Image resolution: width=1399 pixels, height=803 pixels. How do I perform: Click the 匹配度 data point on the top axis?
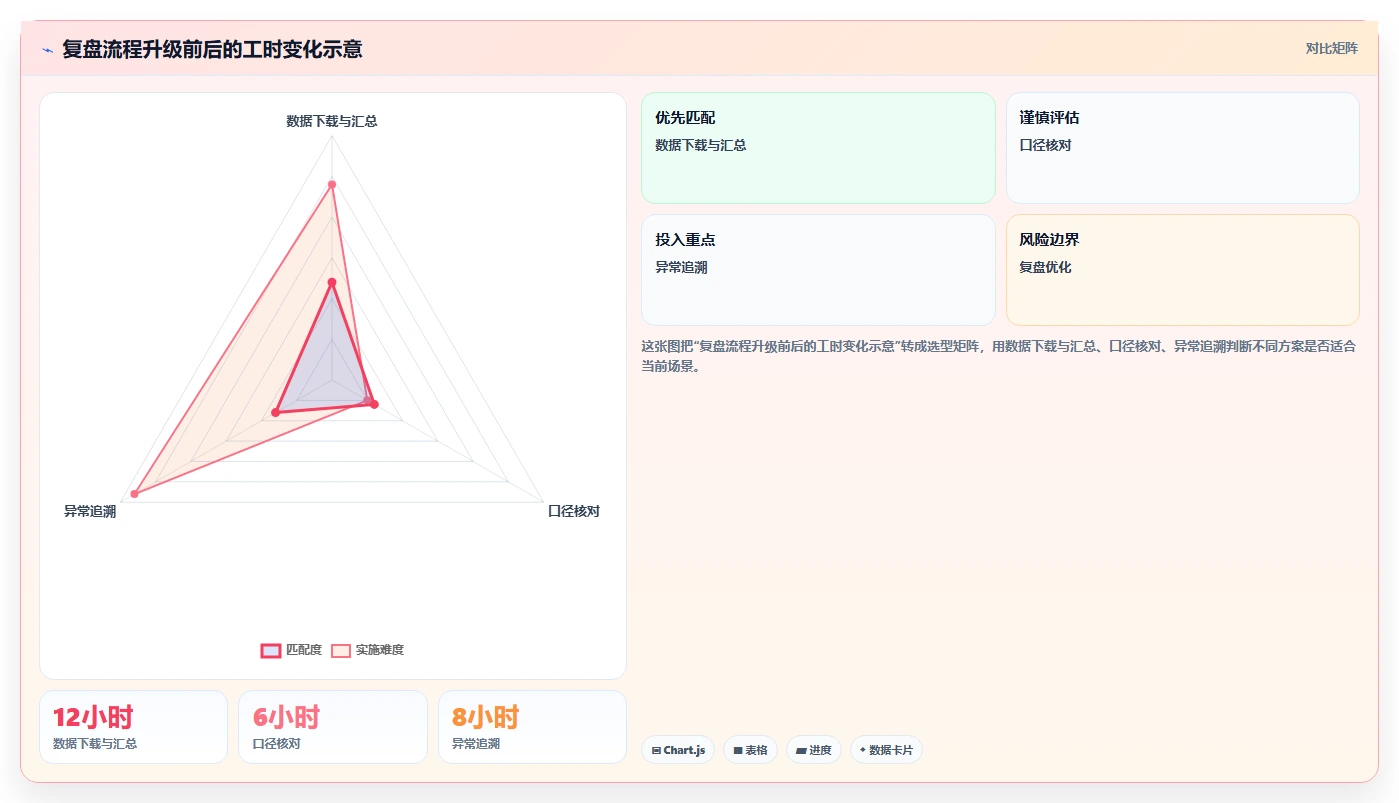coord(332,282)
